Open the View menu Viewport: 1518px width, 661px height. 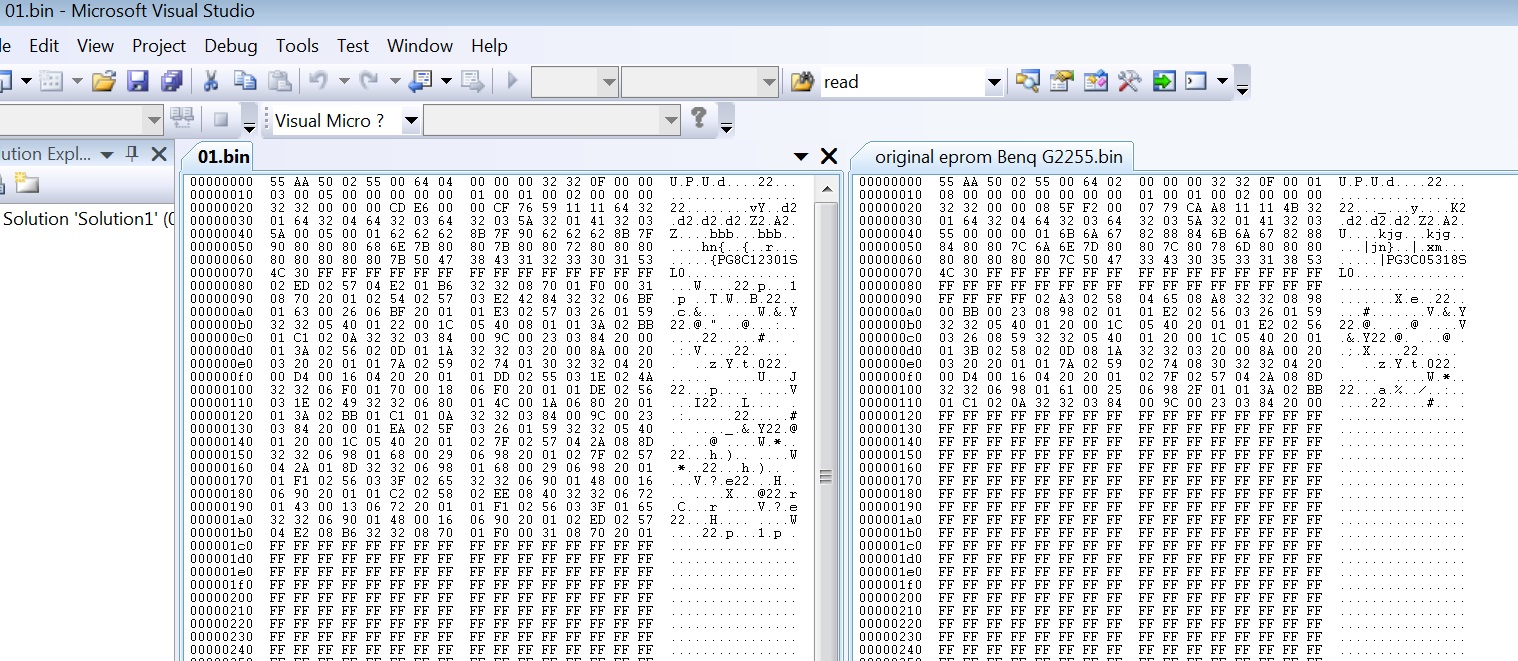95,46
